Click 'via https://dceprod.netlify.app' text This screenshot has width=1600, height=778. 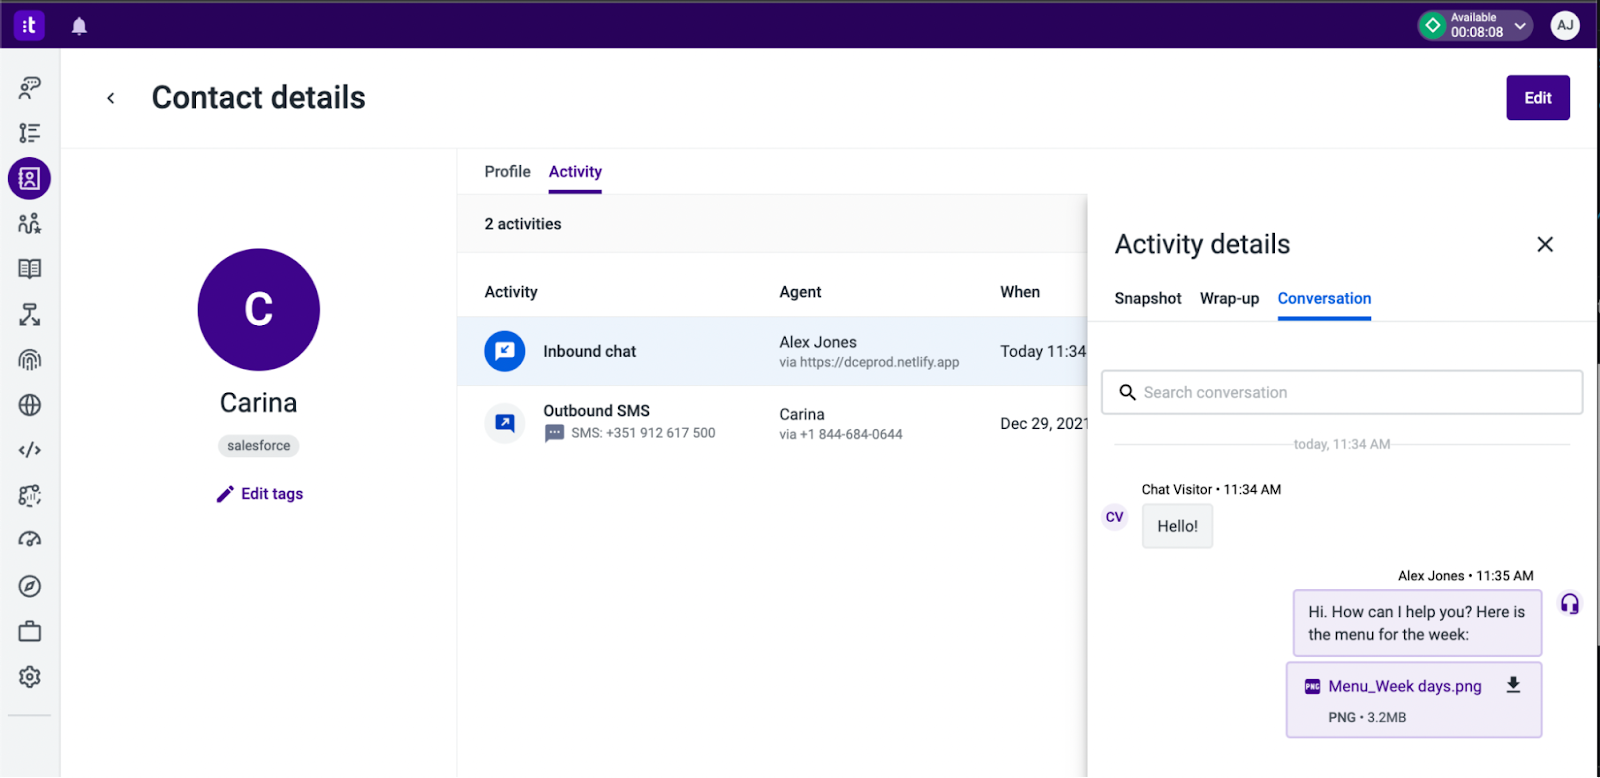click(x=869, y=362)
